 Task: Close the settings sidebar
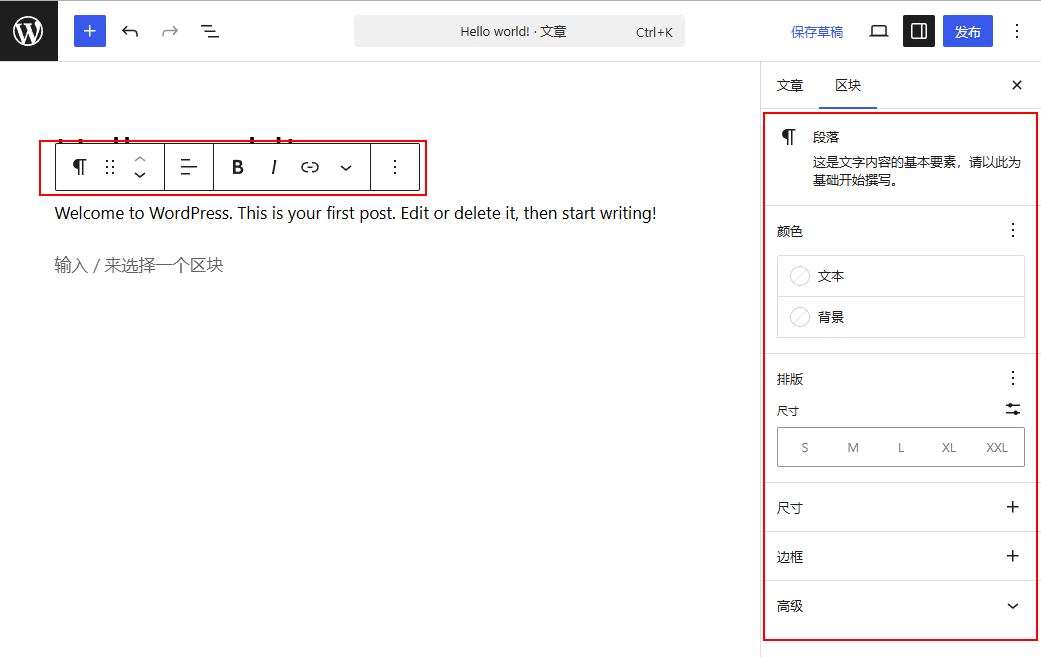coord(1016,85)
